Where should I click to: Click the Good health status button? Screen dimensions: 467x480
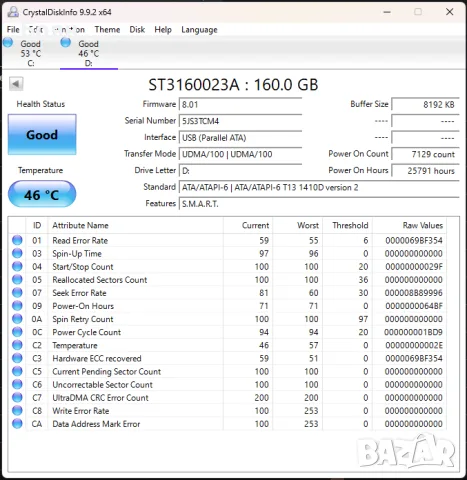click(x=42, y=134)
